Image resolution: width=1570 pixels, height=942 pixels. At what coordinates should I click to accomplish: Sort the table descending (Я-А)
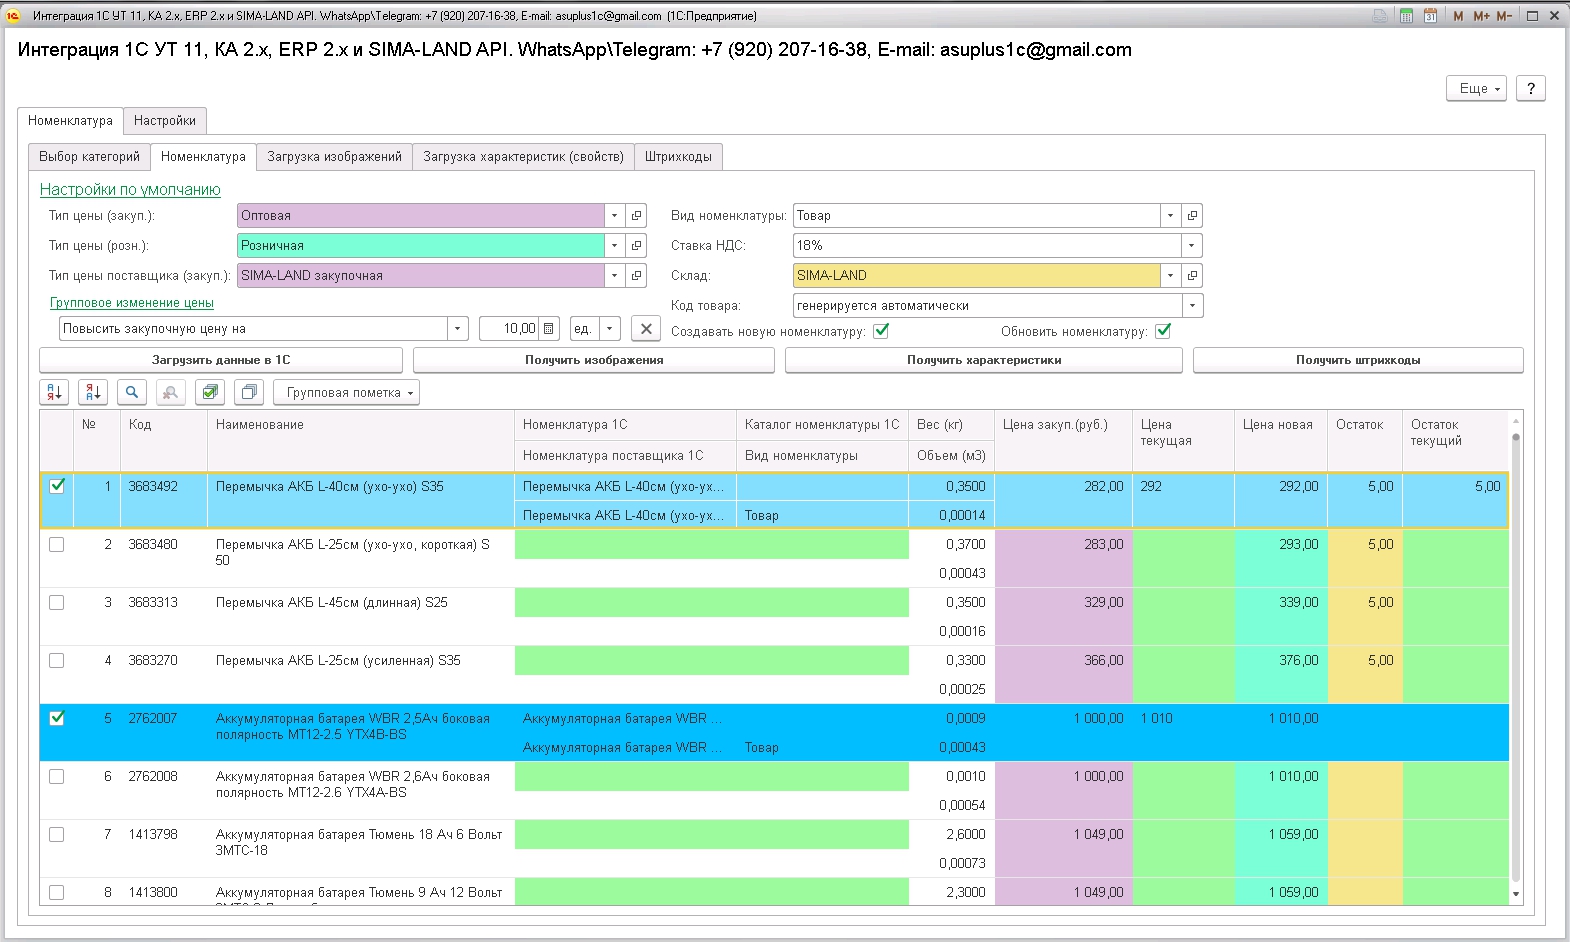(x=93, y=393)
